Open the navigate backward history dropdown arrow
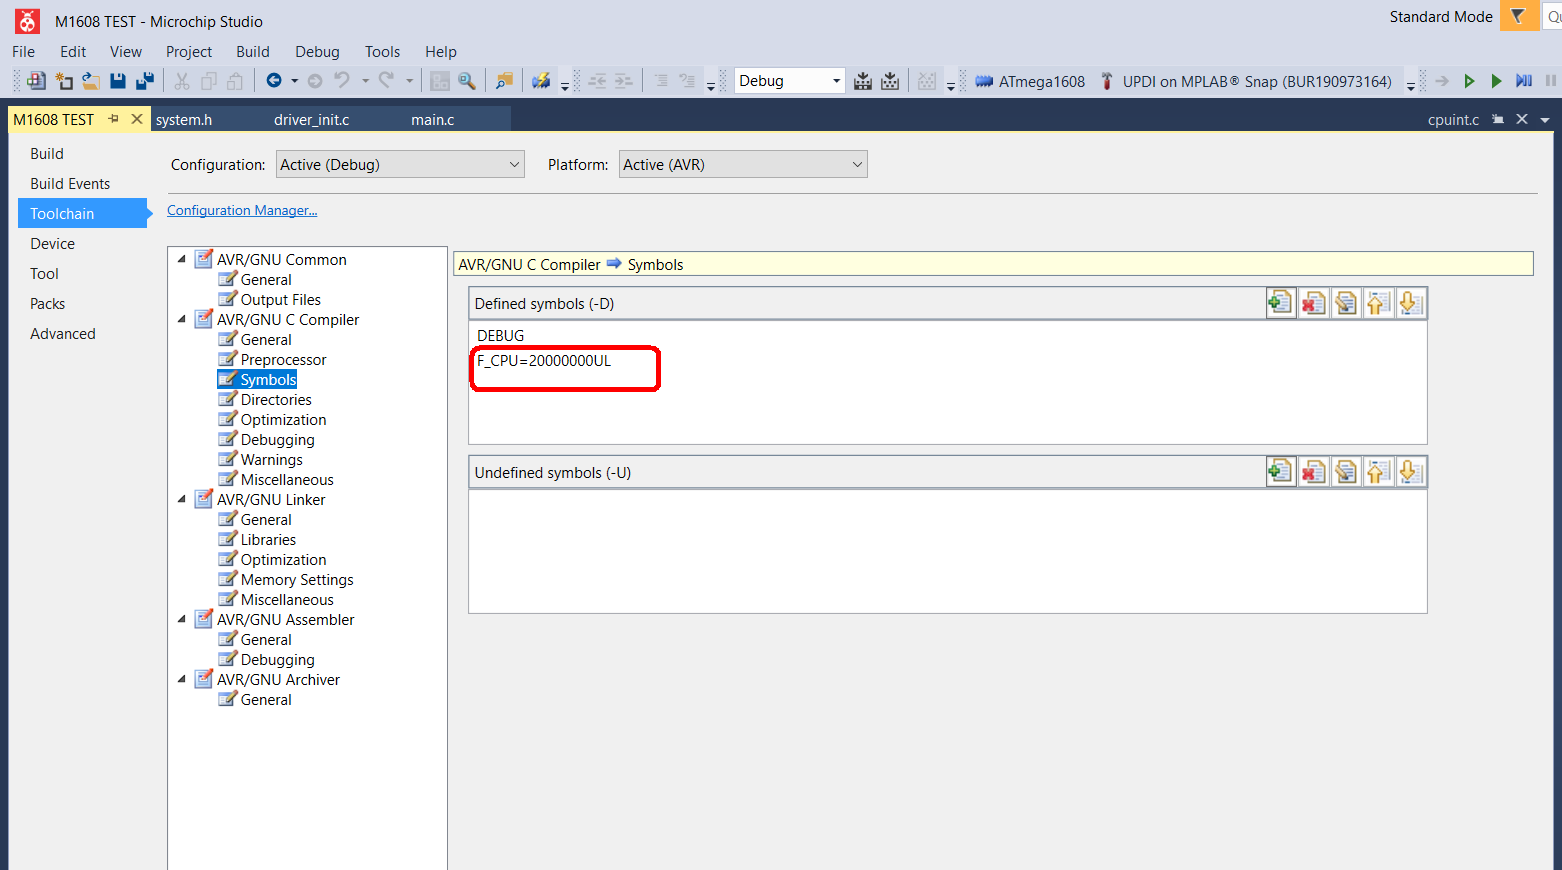 [x=294, y=81]
